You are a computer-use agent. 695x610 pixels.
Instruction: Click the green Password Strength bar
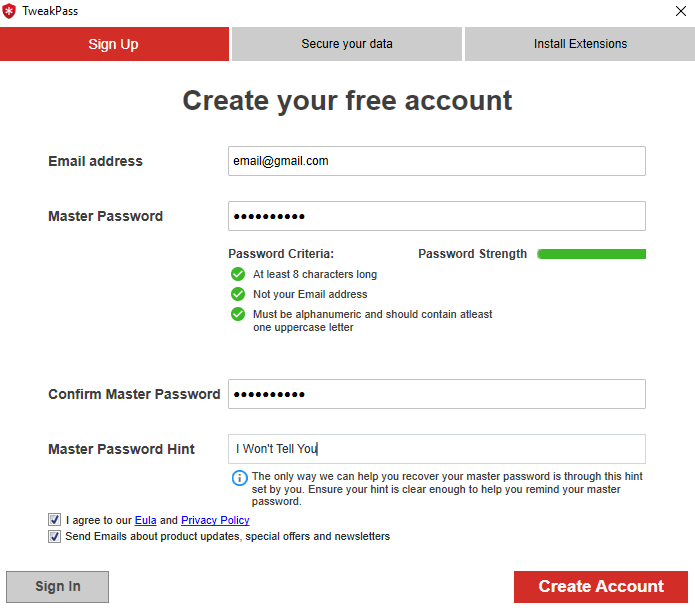(x=591, y=254)
